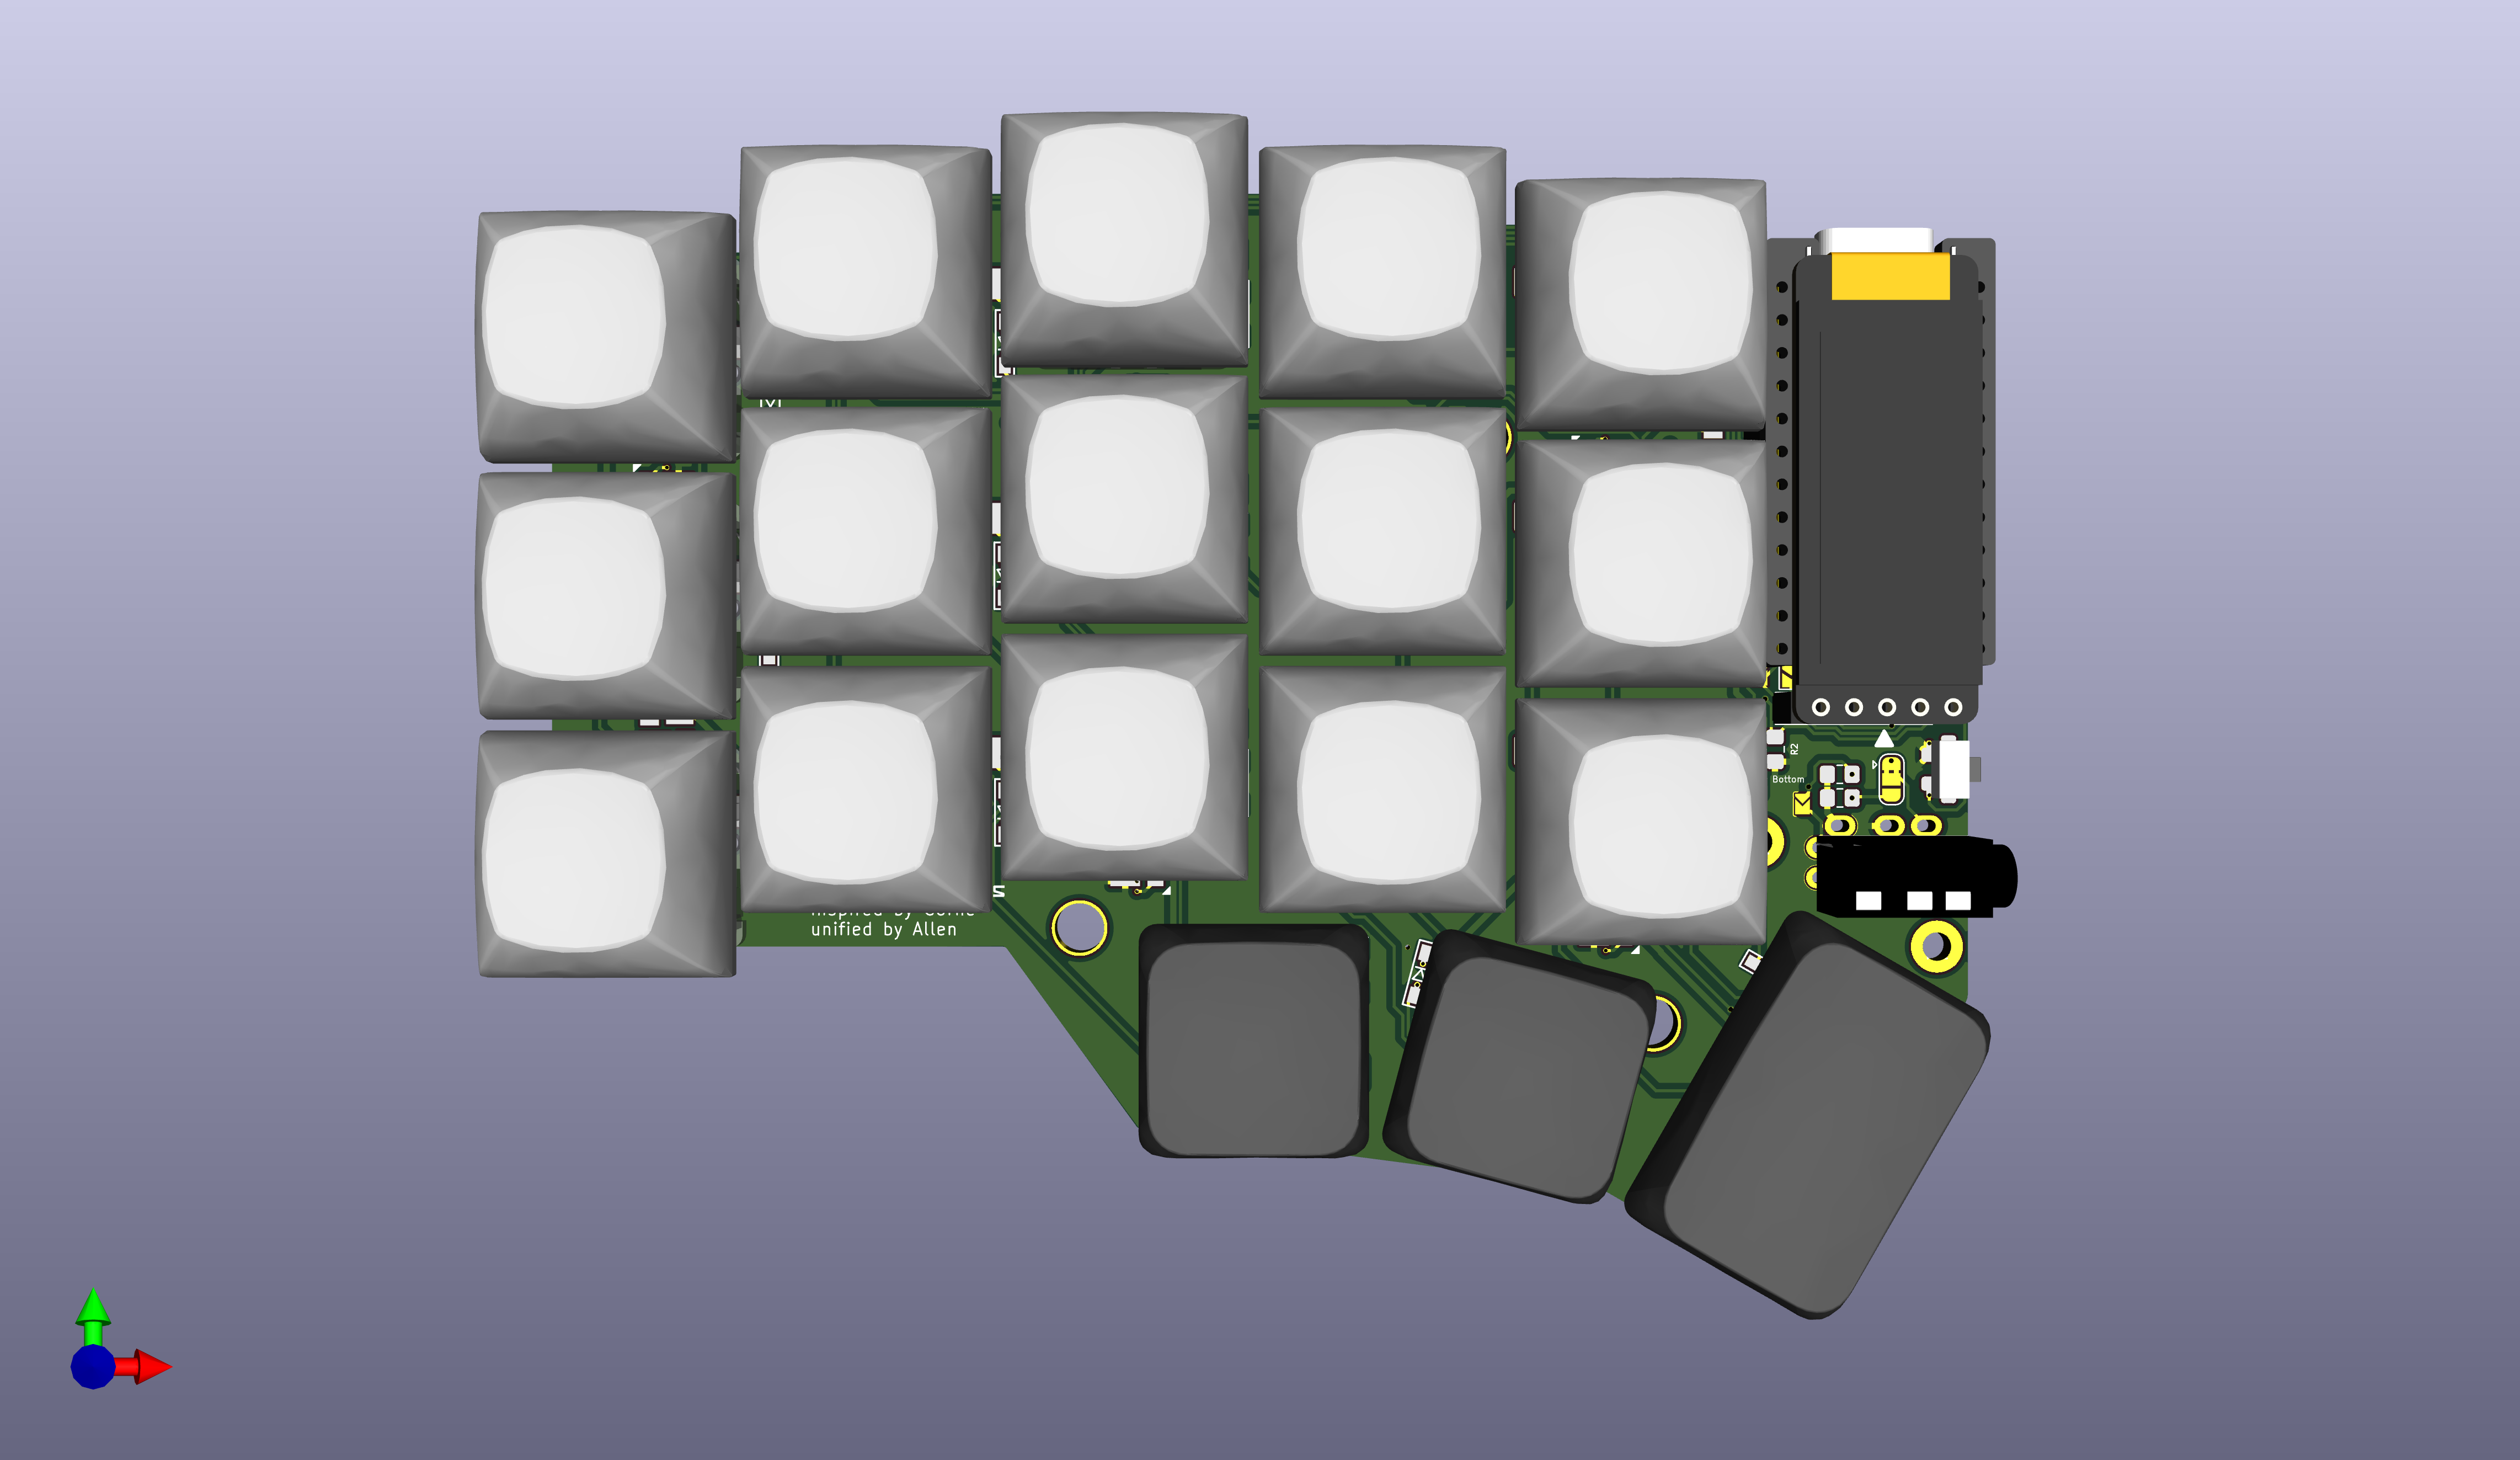This screenshot has width=2520, height=1460.
Task: Select the yellow USB connector on the controller board
Action: [1890, 276]
